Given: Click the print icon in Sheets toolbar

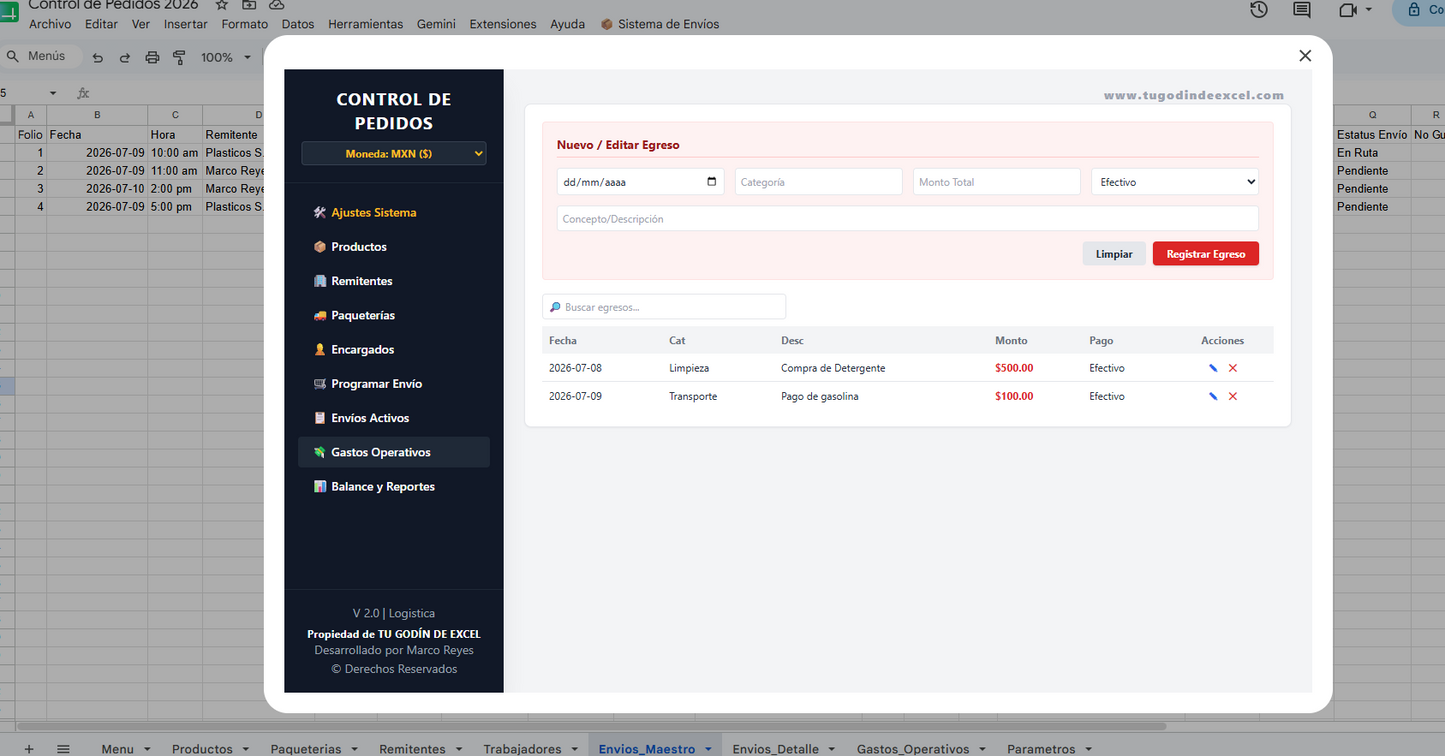Looking at the screenshot, I should [152, 57].
